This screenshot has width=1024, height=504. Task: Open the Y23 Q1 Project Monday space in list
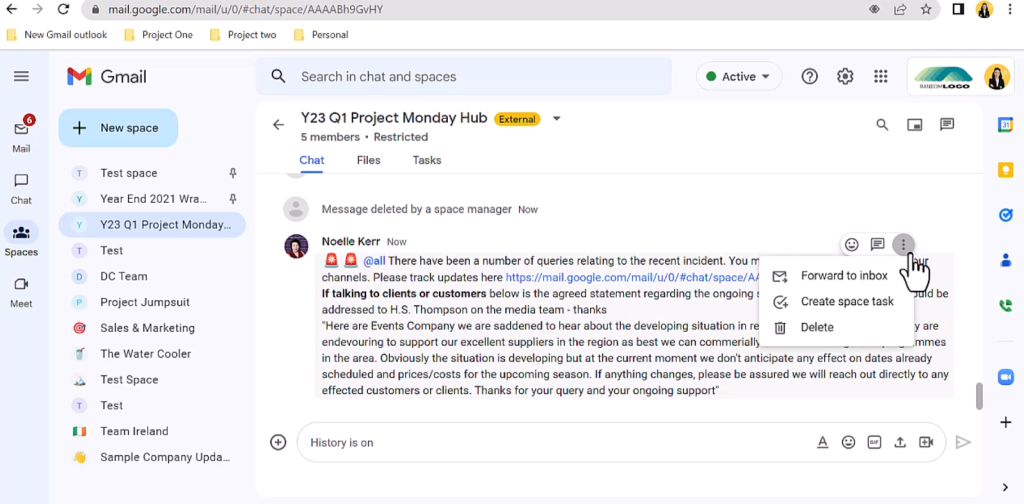152,225
